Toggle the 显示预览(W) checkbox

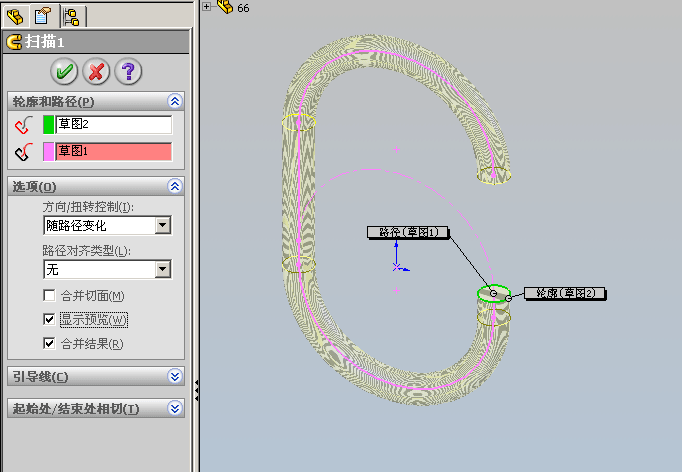[49, 319]
